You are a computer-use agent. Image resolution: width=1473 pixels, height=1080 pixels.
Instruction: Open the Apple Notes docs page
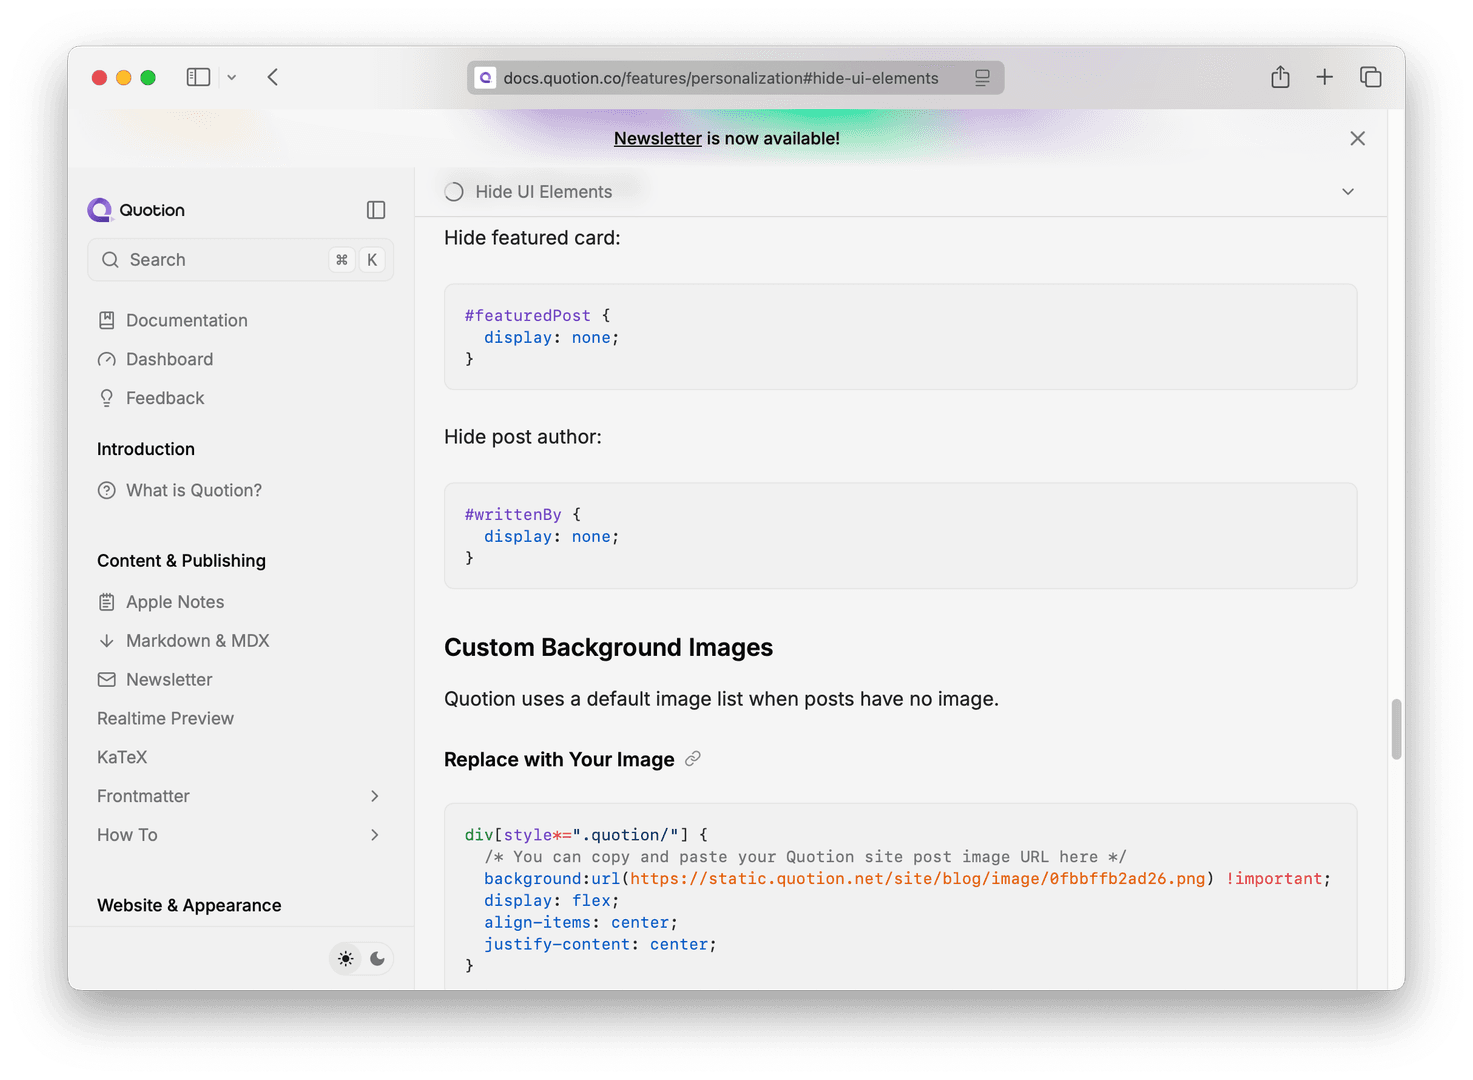click(174, 602)
